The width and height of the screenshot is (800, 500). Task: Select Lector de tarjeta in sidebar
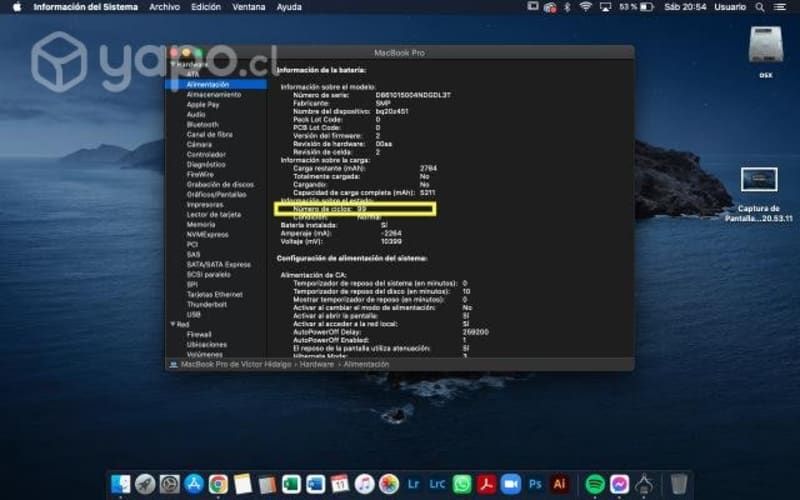pyautogui.click(x=213, y=214)
